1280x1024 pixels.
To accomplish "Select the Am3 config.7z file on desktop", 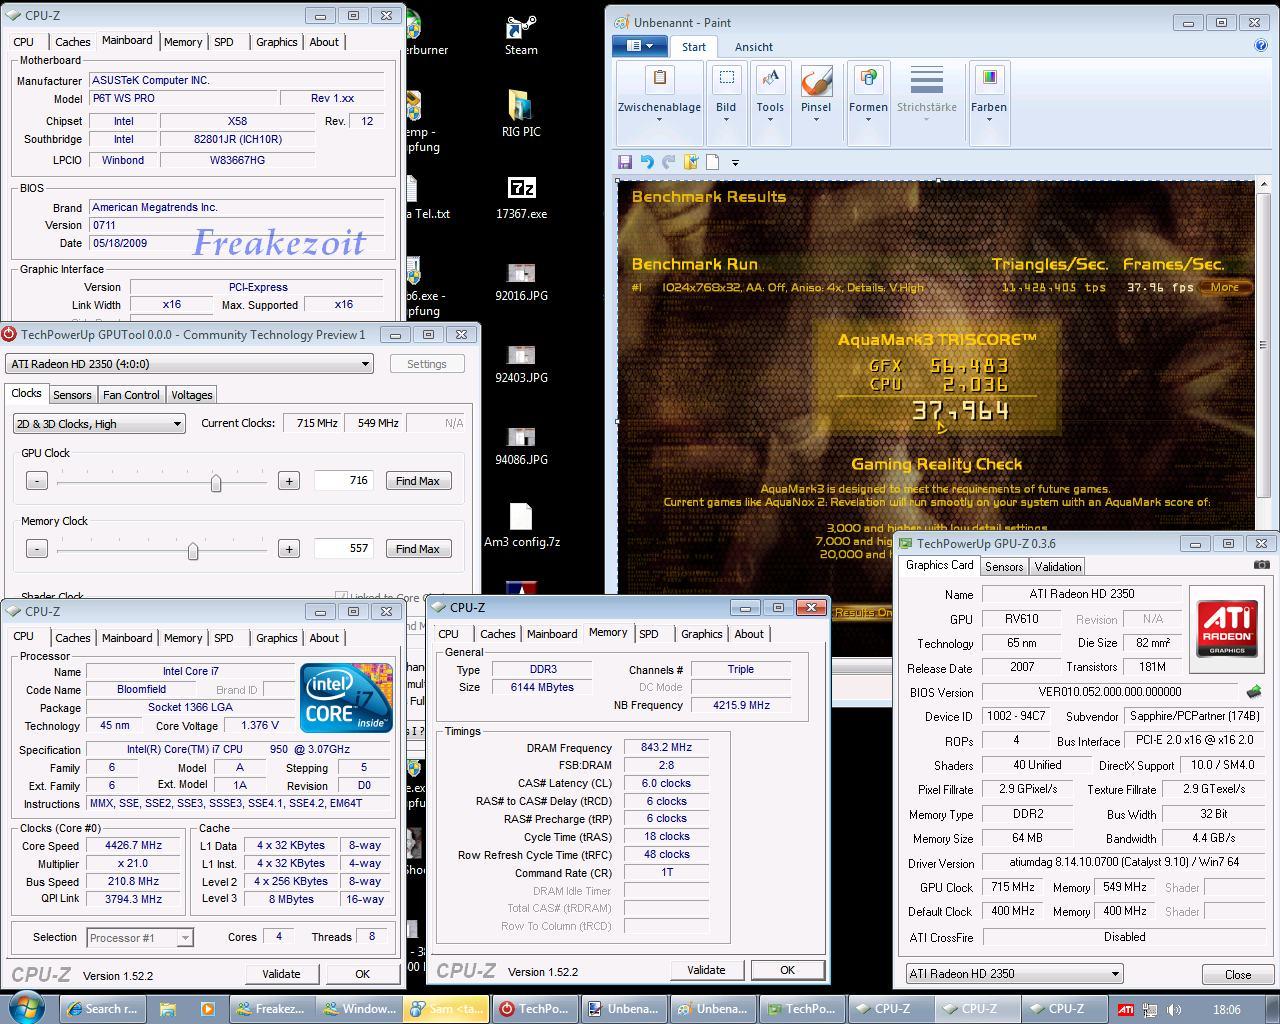I will (521, 525).
